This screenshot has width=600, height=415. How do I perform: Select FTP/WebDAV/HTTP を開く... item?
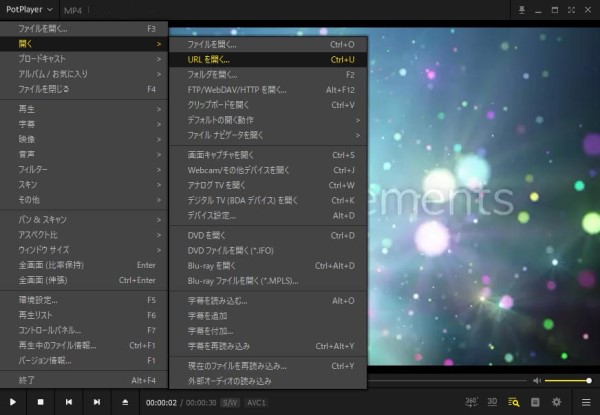(x=268, y=90)
